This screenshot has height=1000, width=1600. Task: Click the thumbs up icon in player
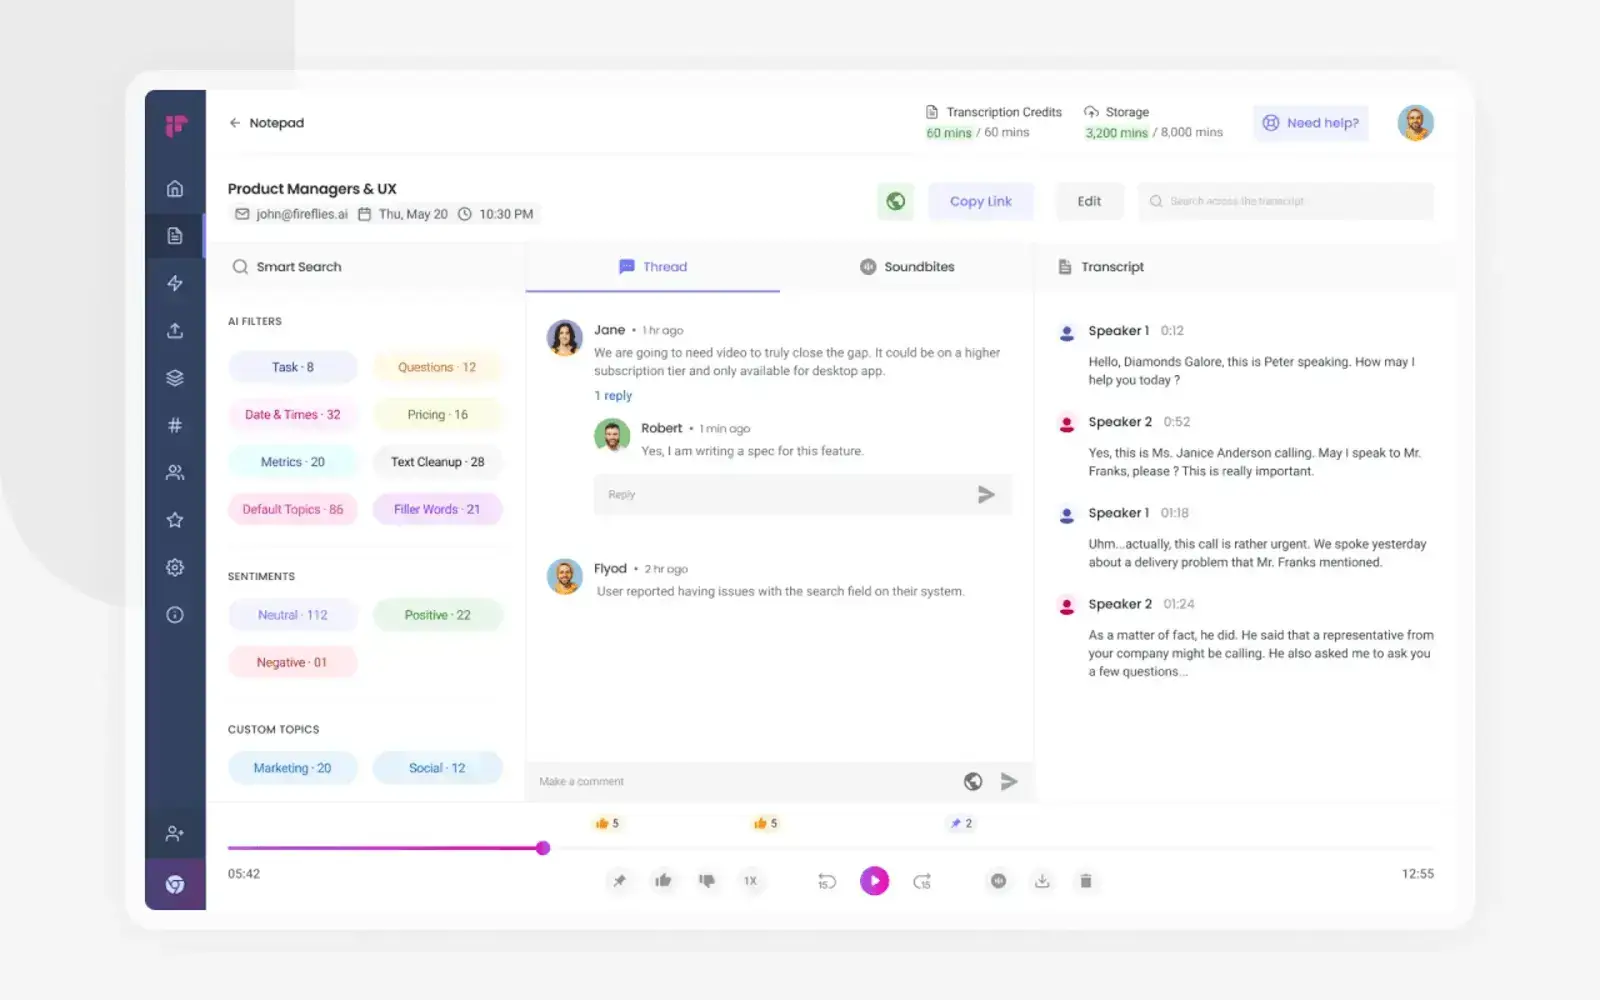point(663,881)
